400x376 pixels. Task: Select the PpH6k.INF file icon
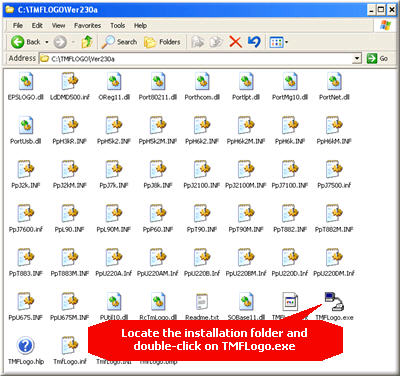point(290,125)
